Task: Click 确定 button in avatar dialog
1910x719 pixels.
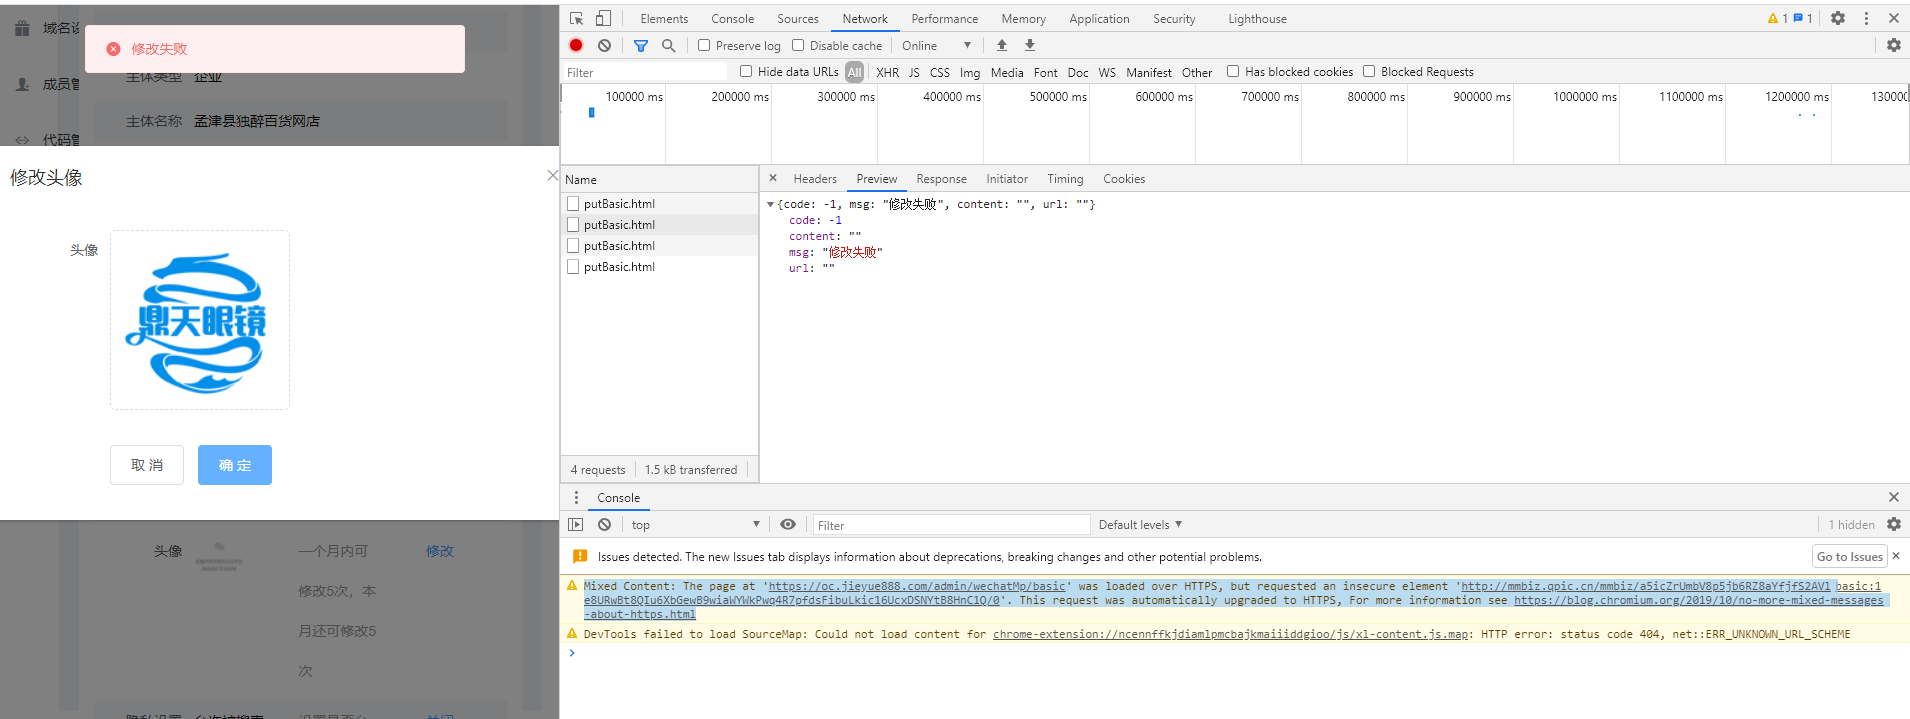Action: pyautogui.click(x=235, y=465)
